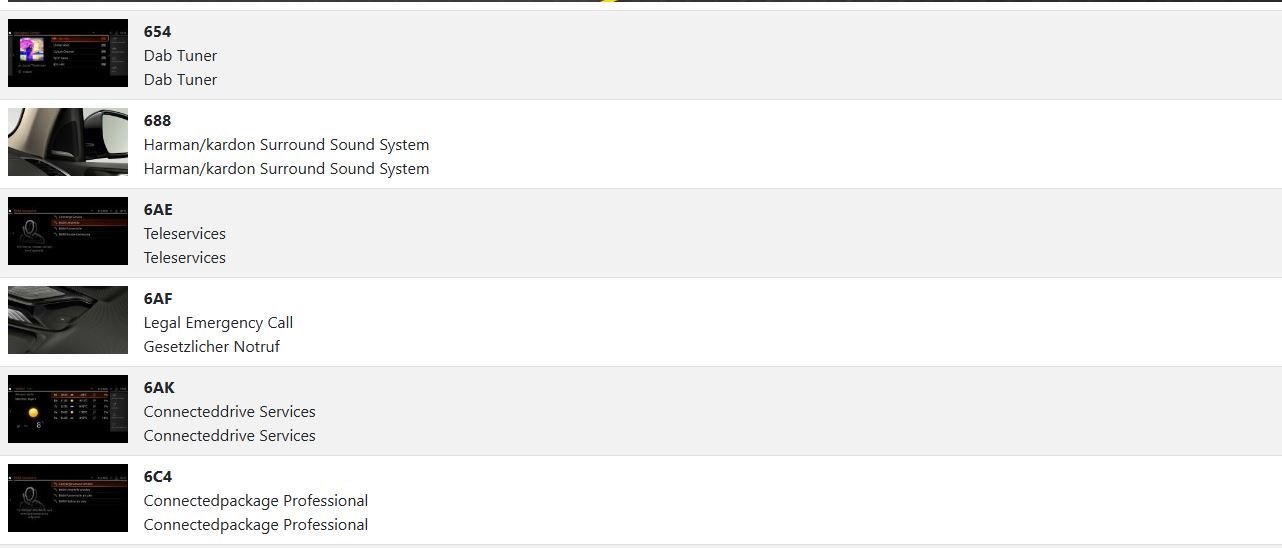Image resolution: width=1282 pixels, height=548 pixels.
Task: Select the Gesetzlicher Notruf description
Action: (211, 347)
